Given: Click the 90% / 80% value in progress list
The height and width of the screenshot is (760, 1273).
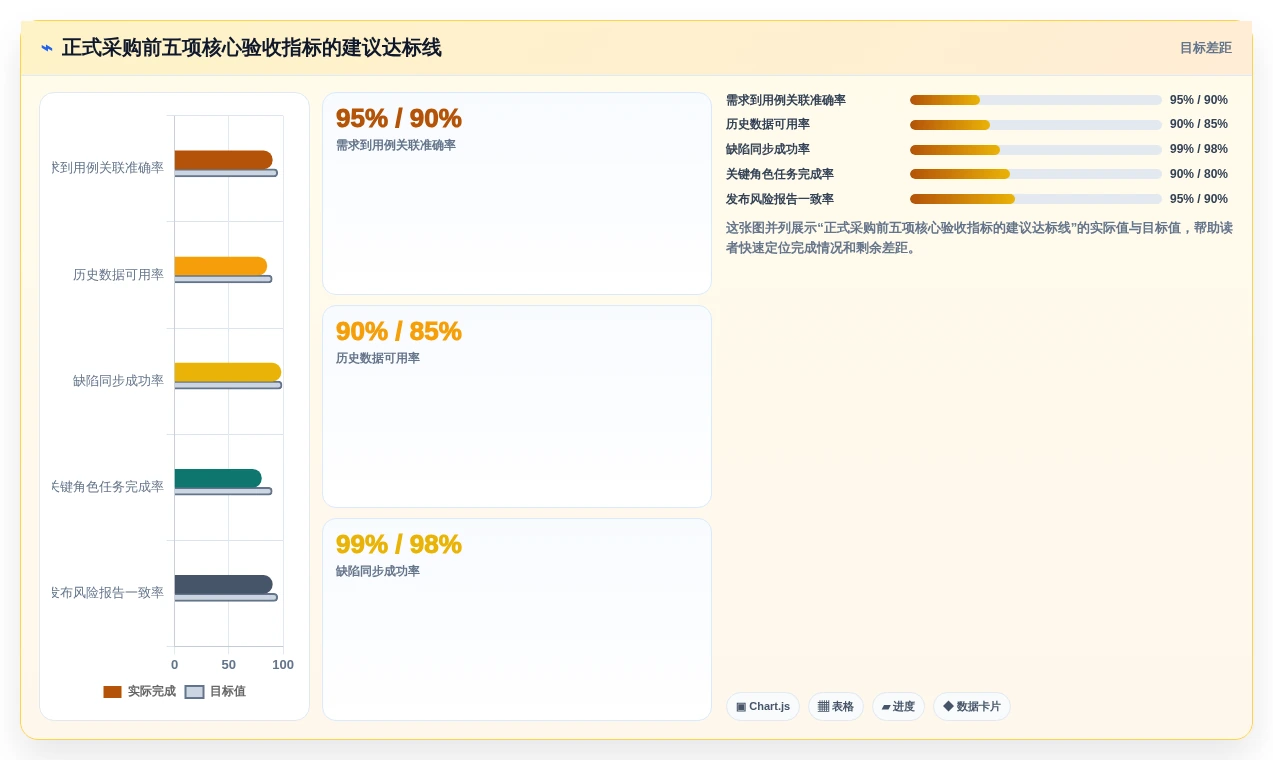Looking at the screenshot, I should (1199, 174).
